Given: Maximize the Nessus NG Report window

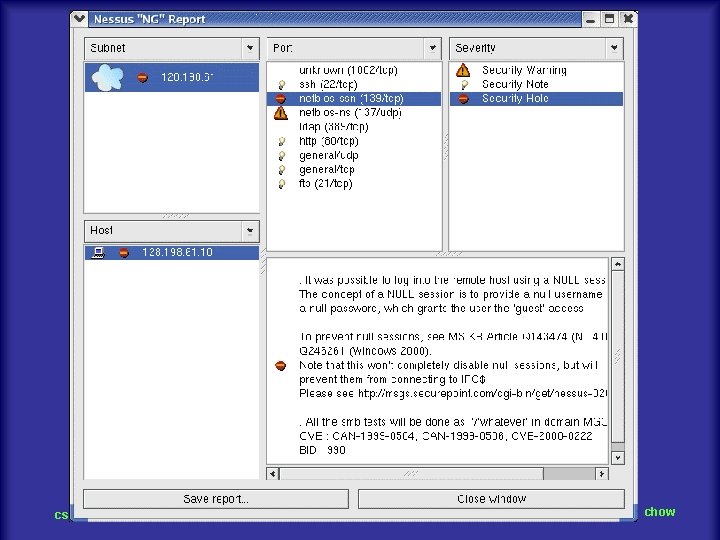Looking at the screenshot, I should (609, 19).
